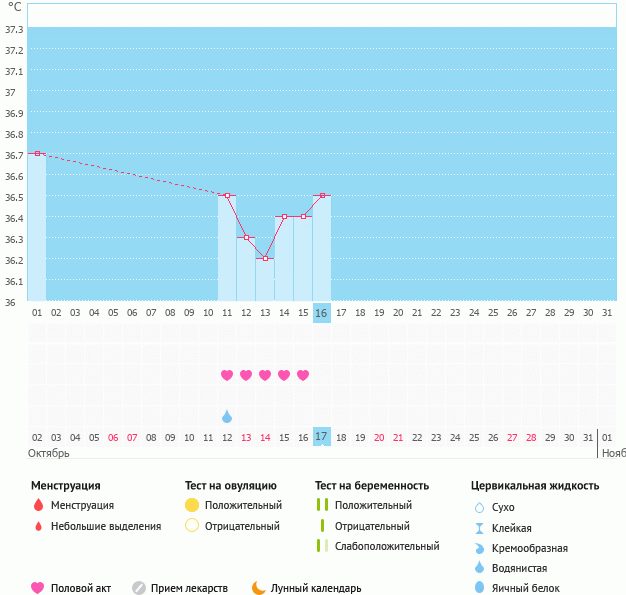Select the yellow Положительный ovulation test icon
Image resolution: width=626 pixels, height=595 pixels.
click(x=193, y=506)
